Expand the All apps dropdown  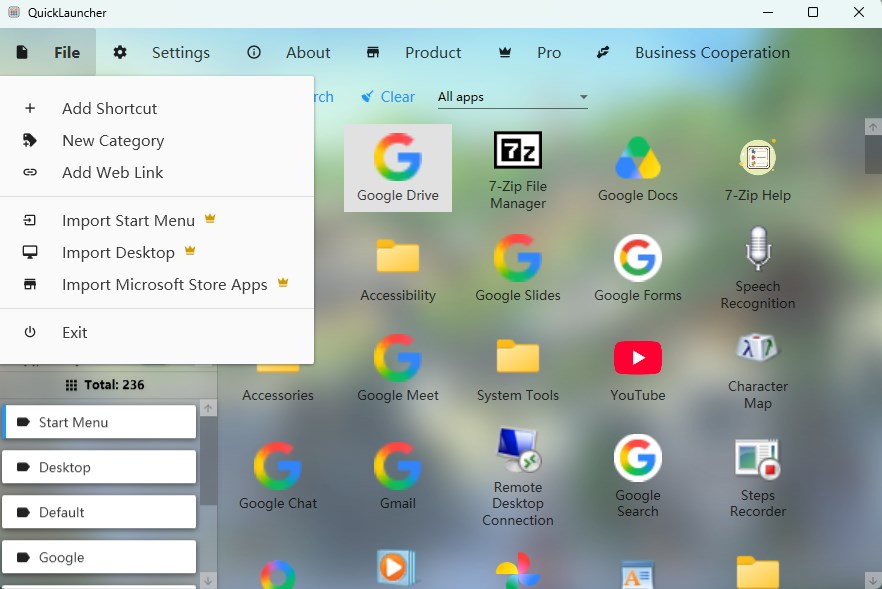[x=512, y=97]
